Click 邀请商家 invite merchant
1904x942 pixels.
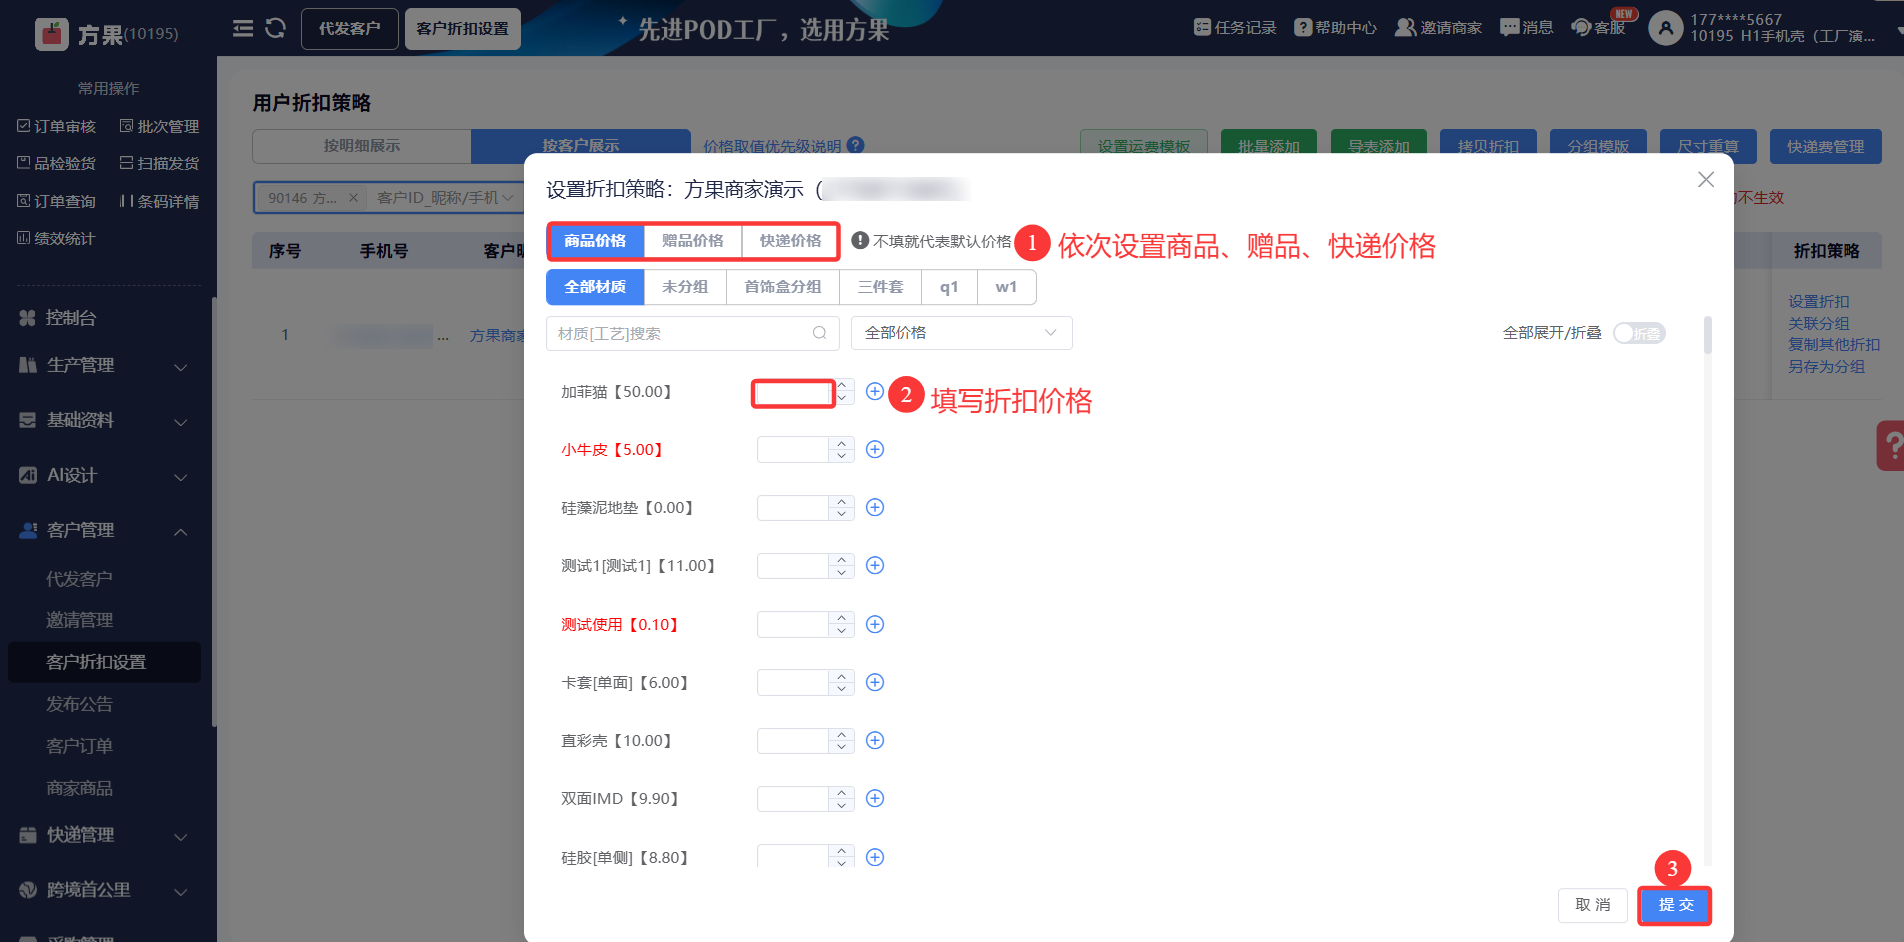coord(1438,28)
